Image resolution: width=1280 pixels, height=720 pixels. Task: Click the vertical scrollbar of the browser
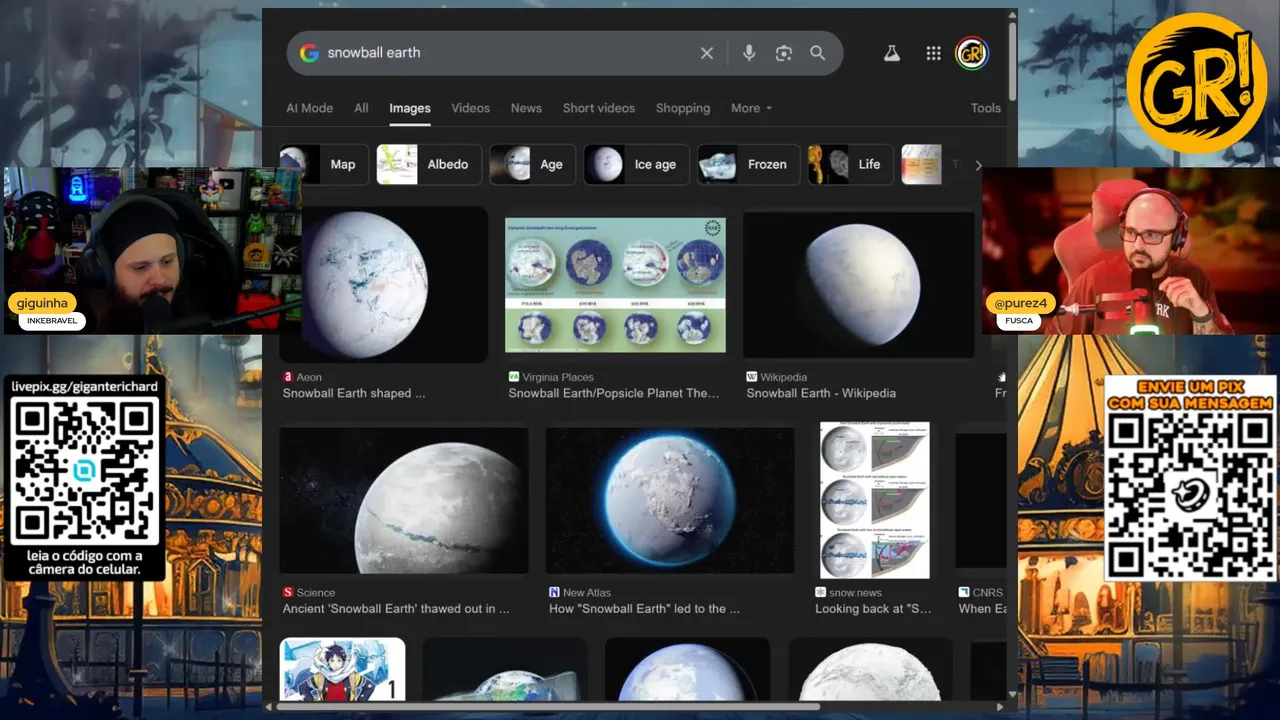click(1012, 60)
